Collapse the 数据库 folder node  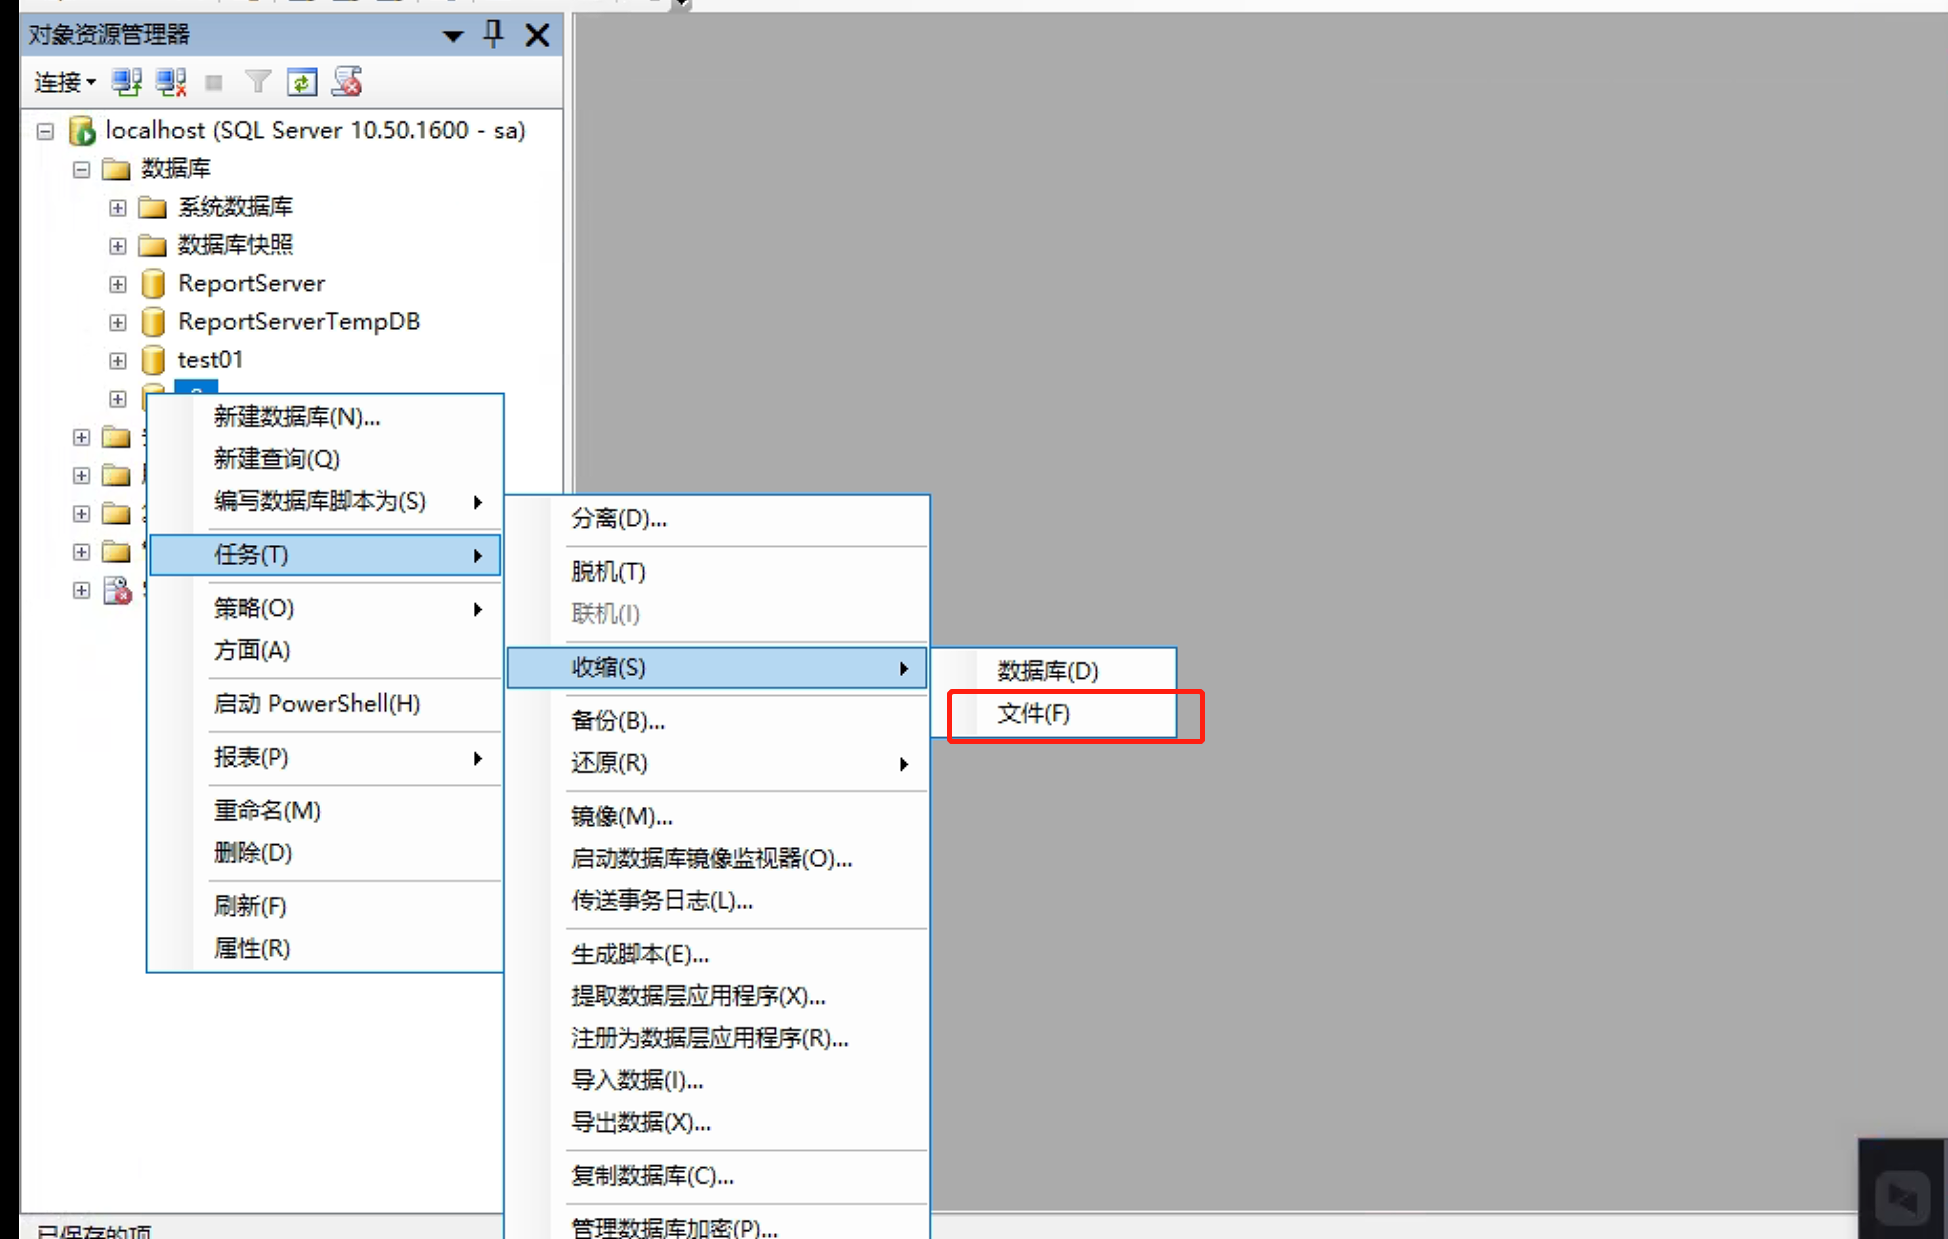point(81,169)
